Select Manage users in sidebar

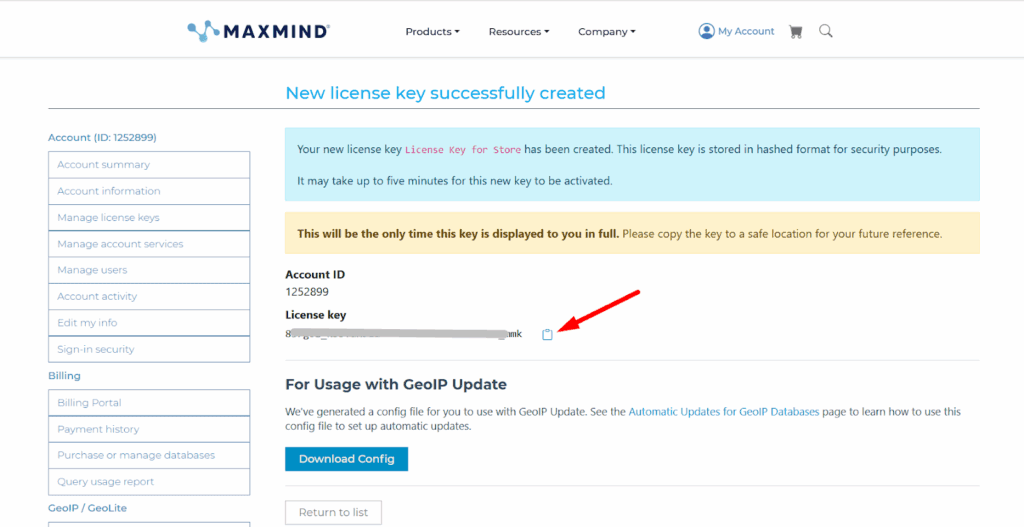(149, 270)
